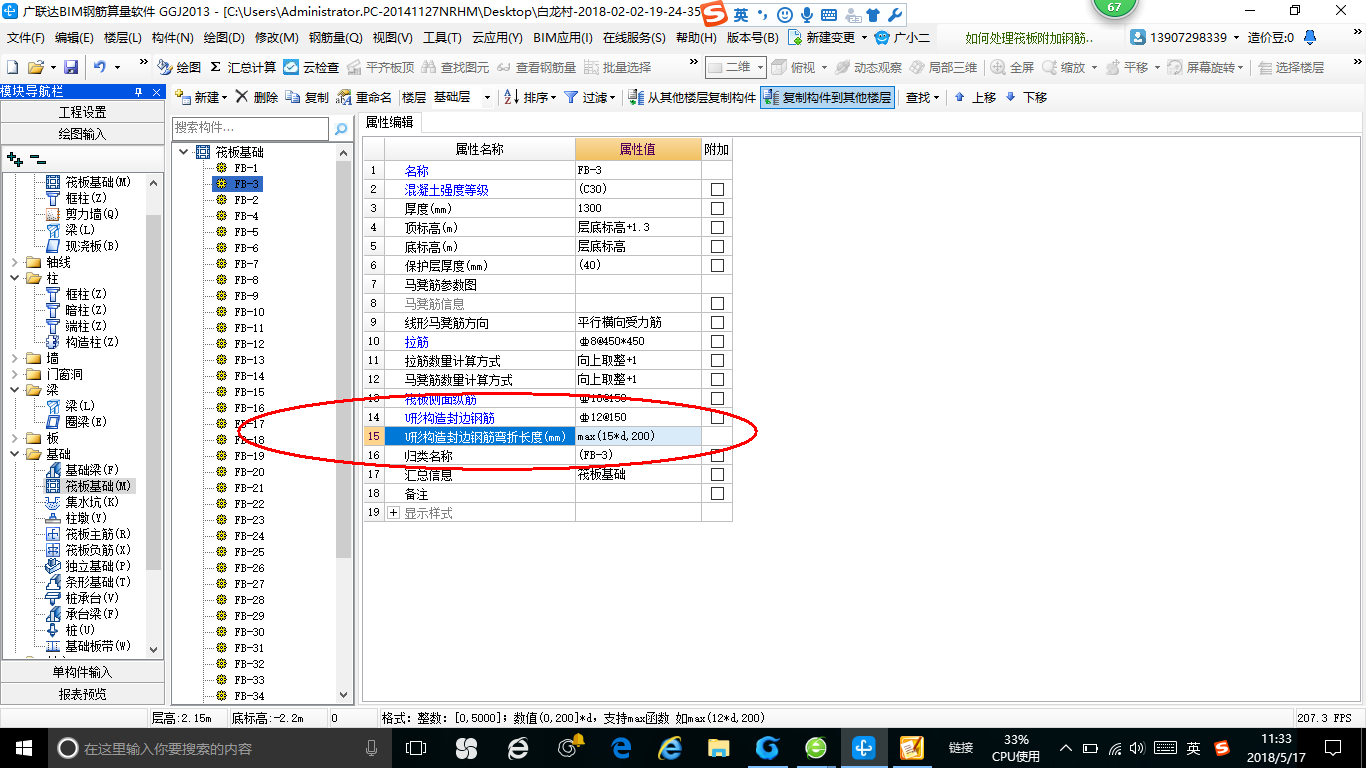Click the Windows Start button

pos(23,747)
